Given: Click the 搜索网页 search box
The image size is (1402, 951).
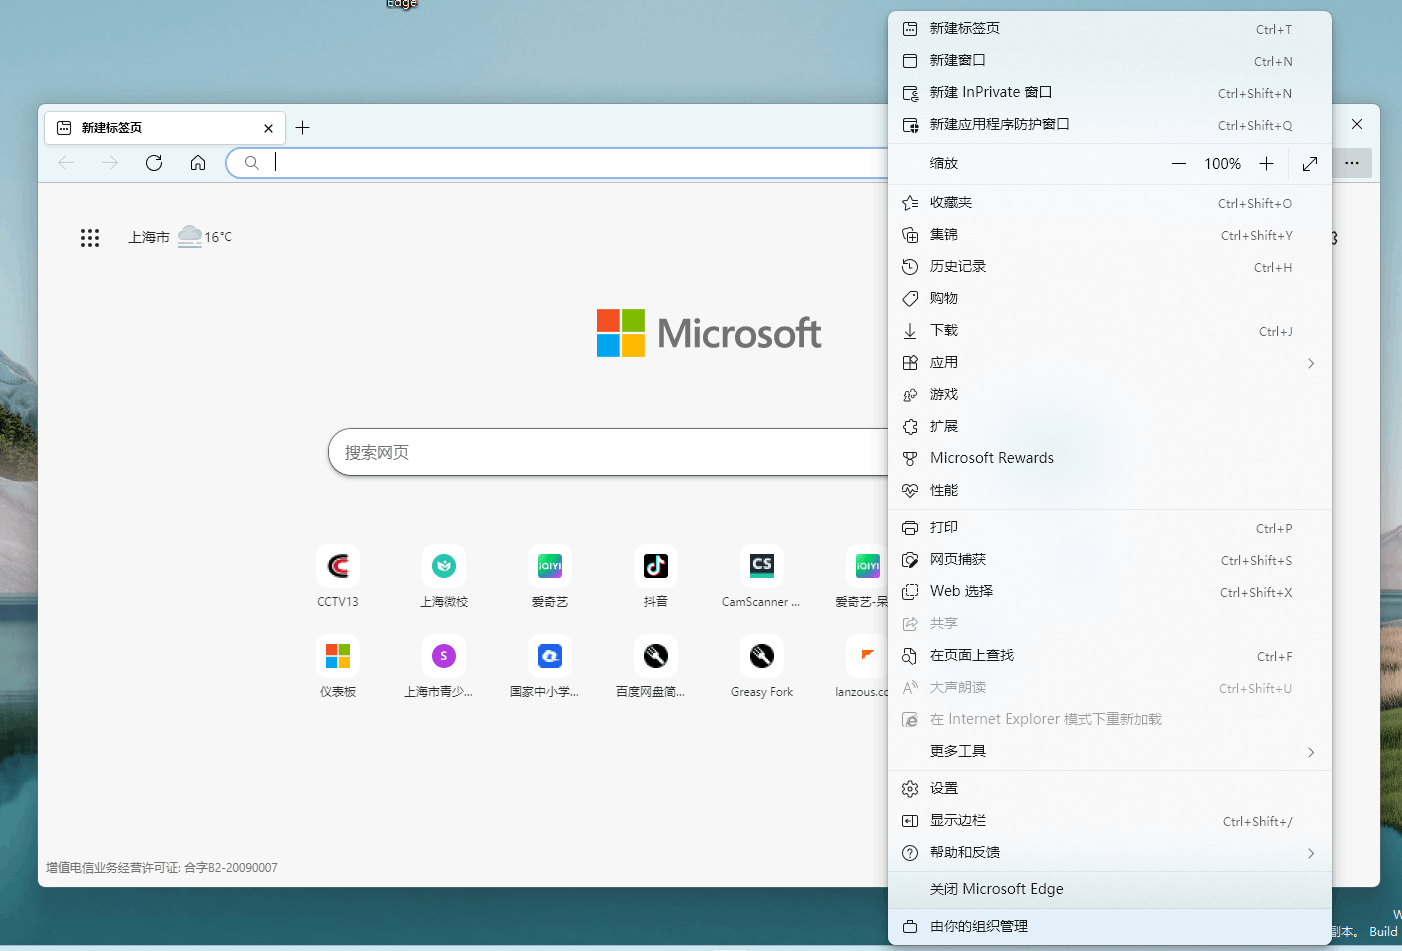Looking at the screenshot, I should 608,452.
